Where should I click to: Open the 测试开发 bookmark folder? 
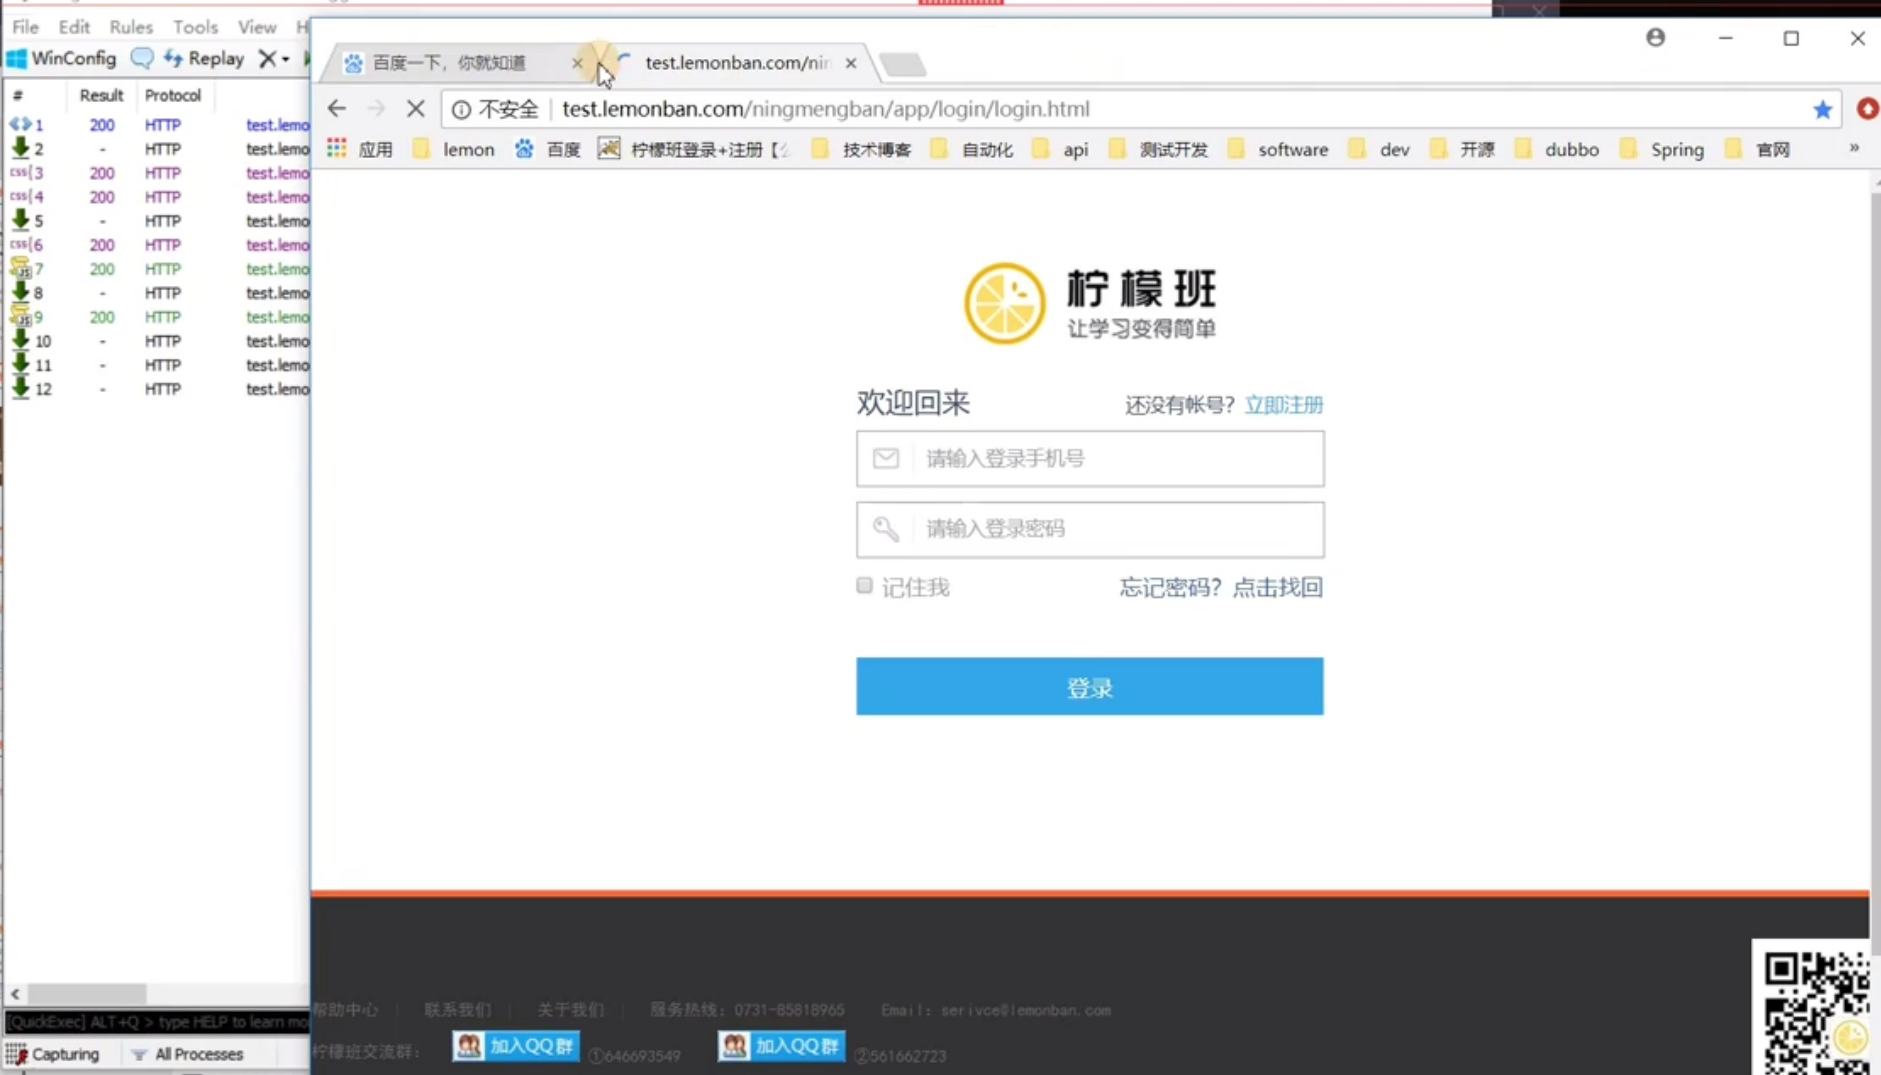pos(1159,149)
